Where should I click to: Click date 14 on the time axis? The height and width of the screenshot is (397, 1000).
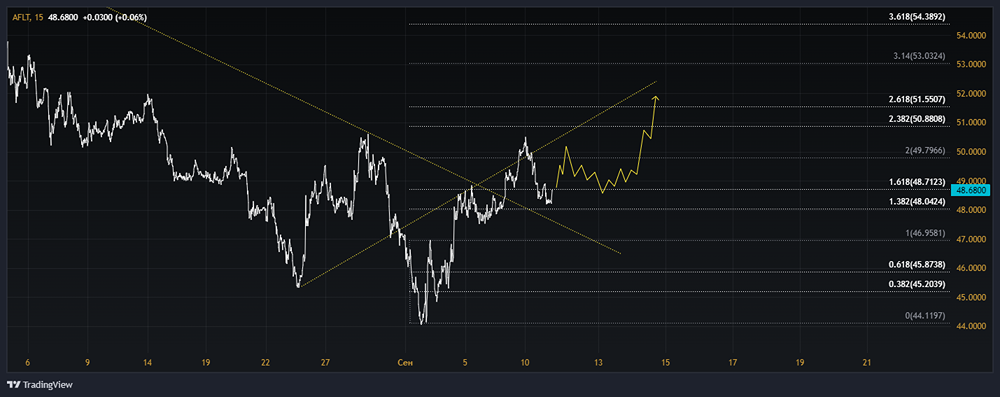pos(147,363)
